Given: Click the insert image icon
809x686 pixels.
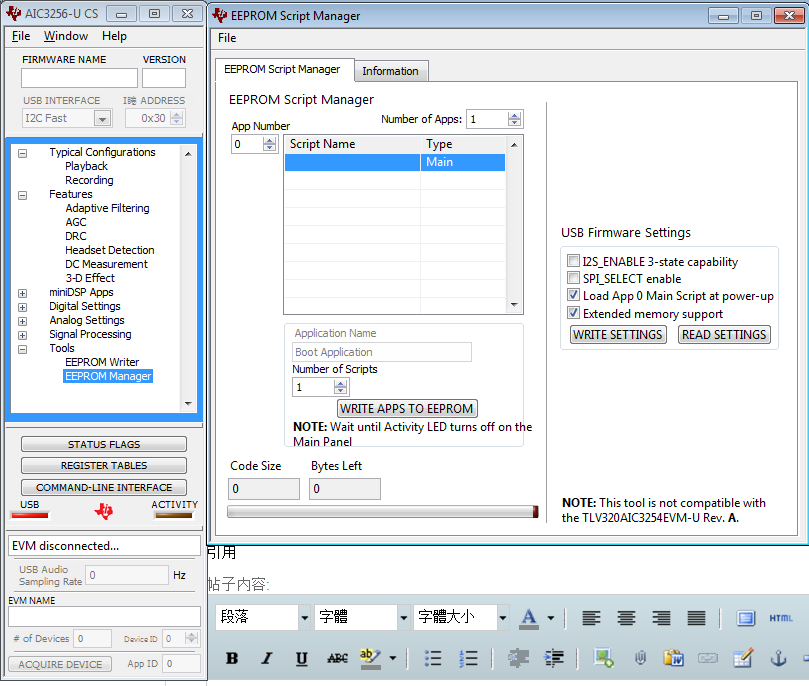Looking at the screenshot, I should [604, 658].
